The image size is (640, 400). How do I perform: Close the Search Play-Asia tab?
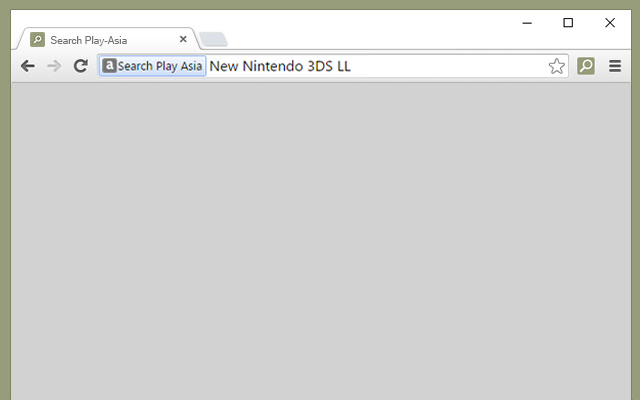tap(183, 39)
